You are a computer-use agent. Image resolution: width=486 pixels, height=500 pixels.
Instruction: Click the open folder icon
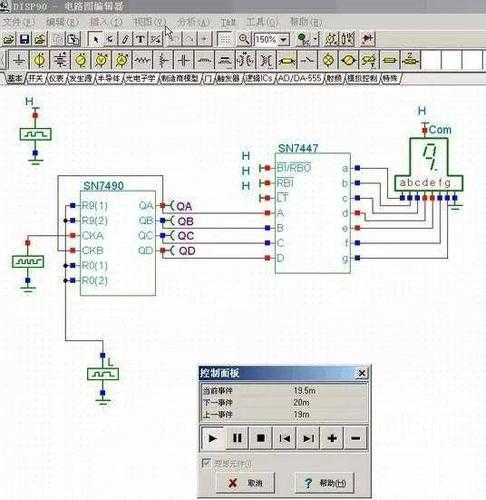click(9, 39)
